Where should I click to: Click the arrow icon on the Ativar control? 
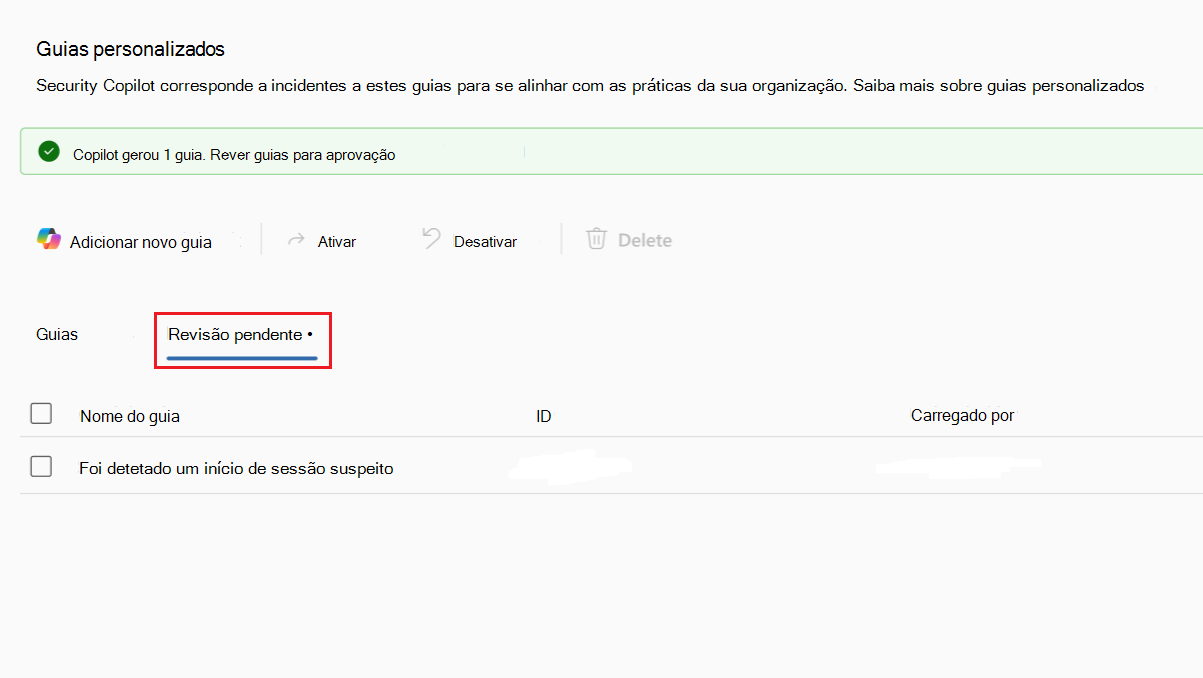click(x=296, y=239)
